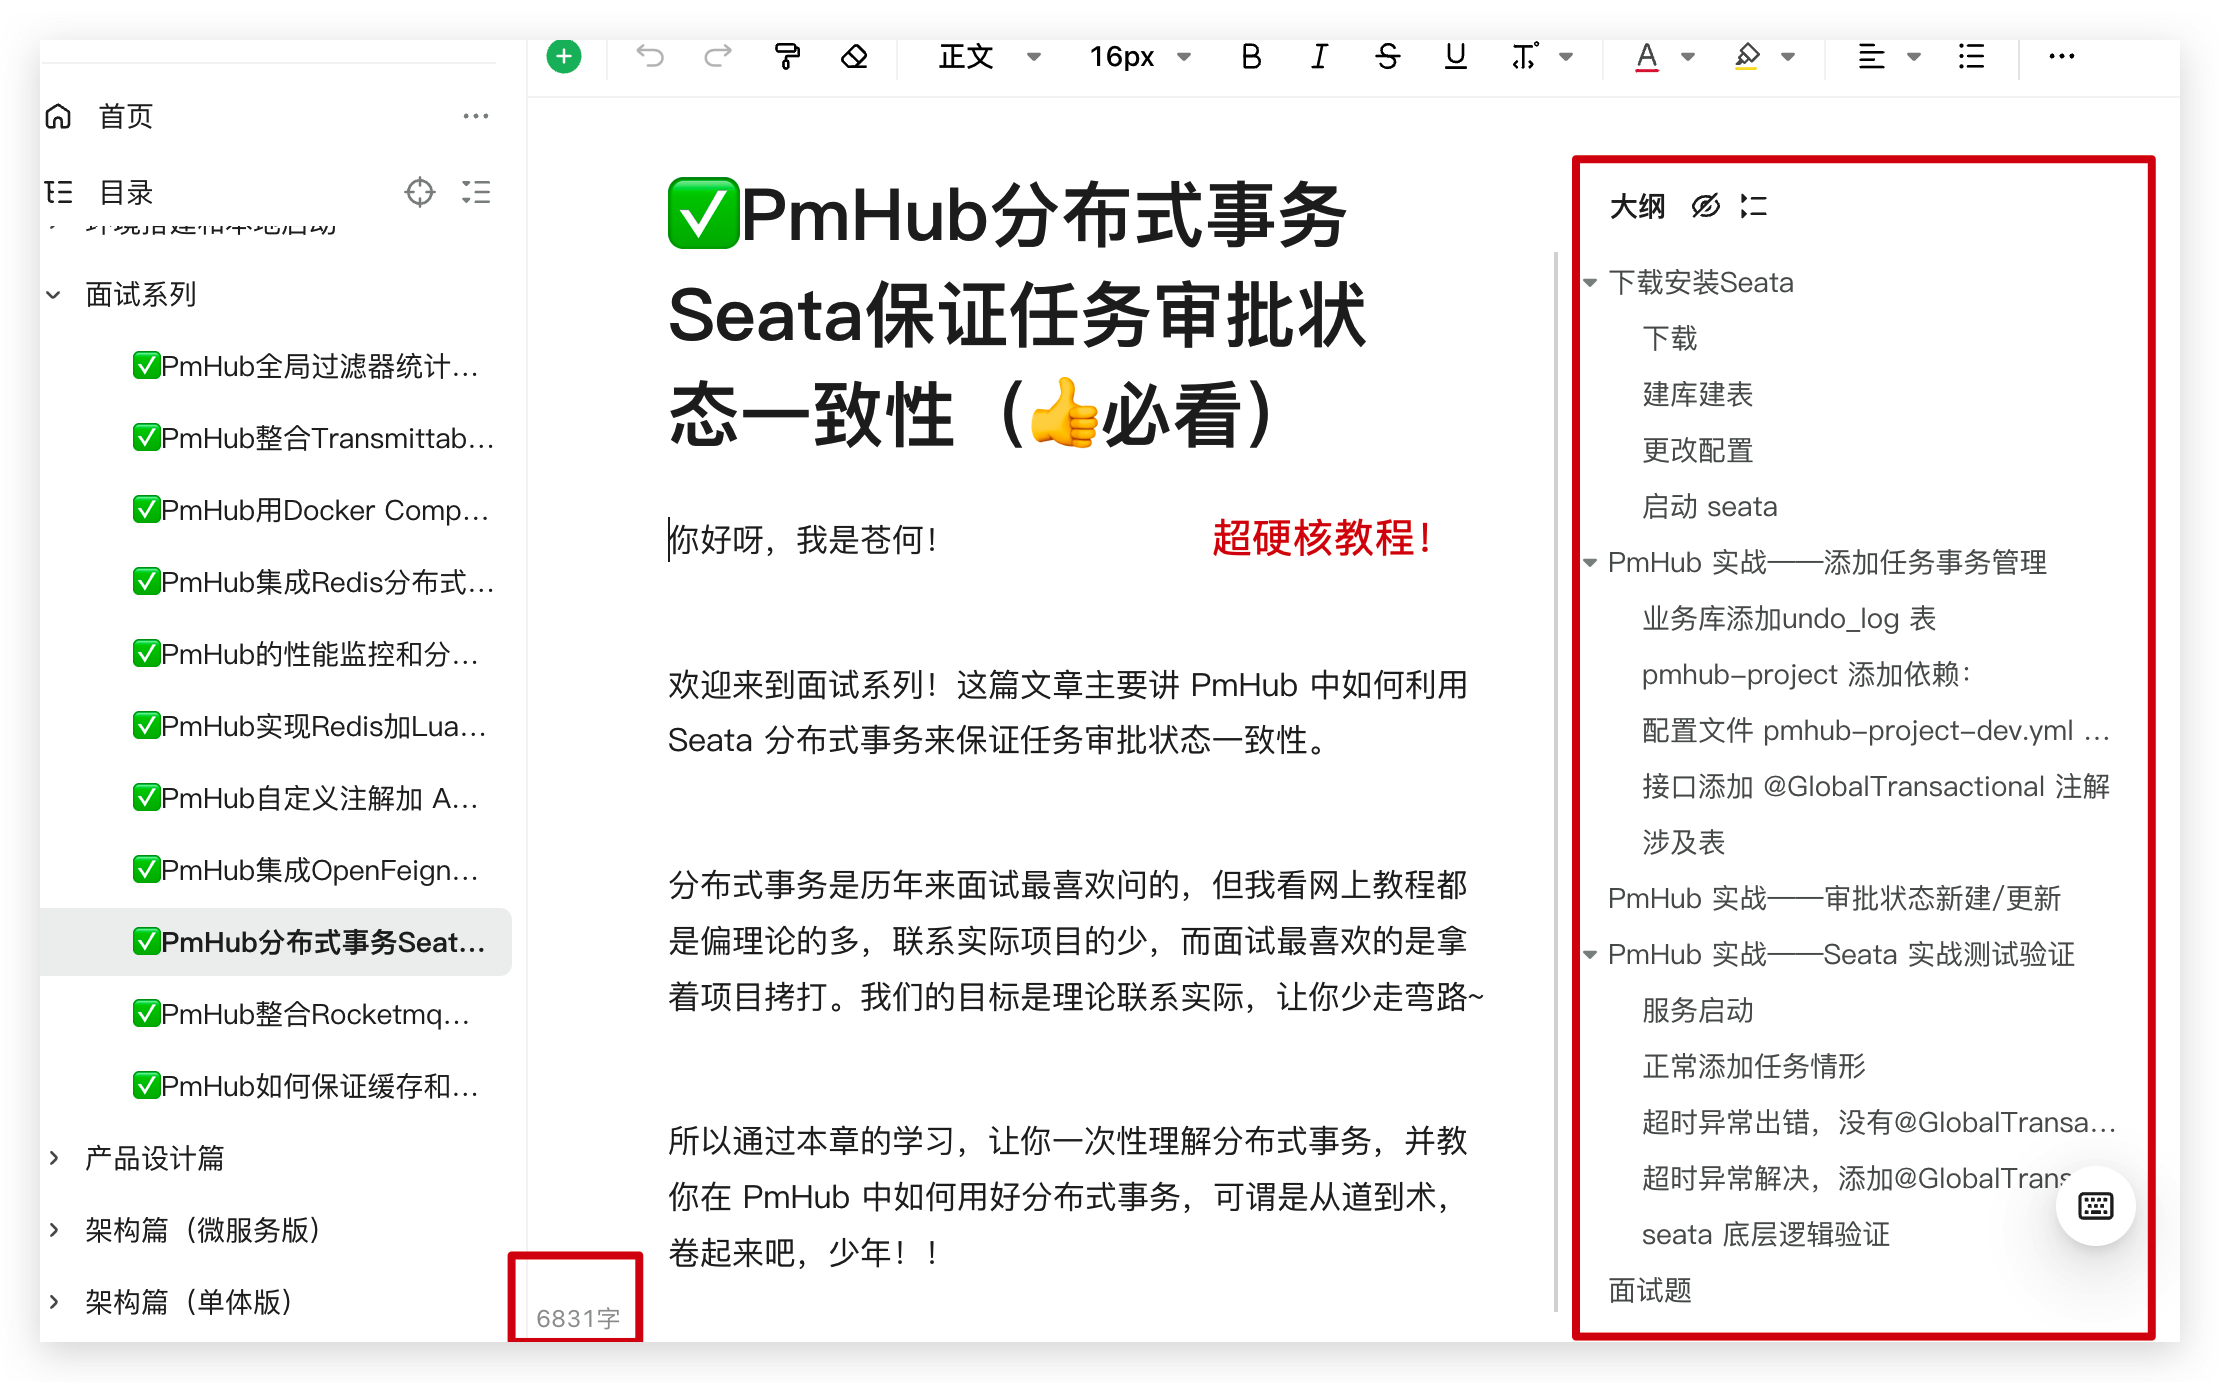
Task: Open more toolbar options
Action: 2062,56
